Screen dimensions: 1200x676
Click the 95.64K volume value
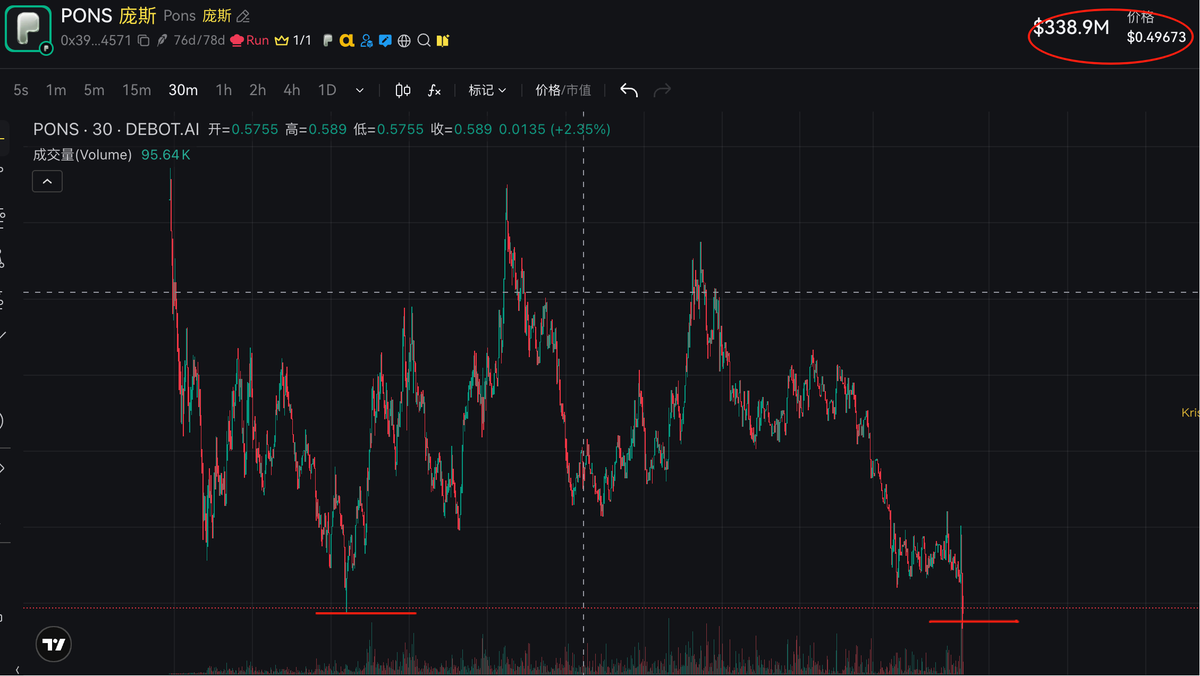click(x=166, y=155)
